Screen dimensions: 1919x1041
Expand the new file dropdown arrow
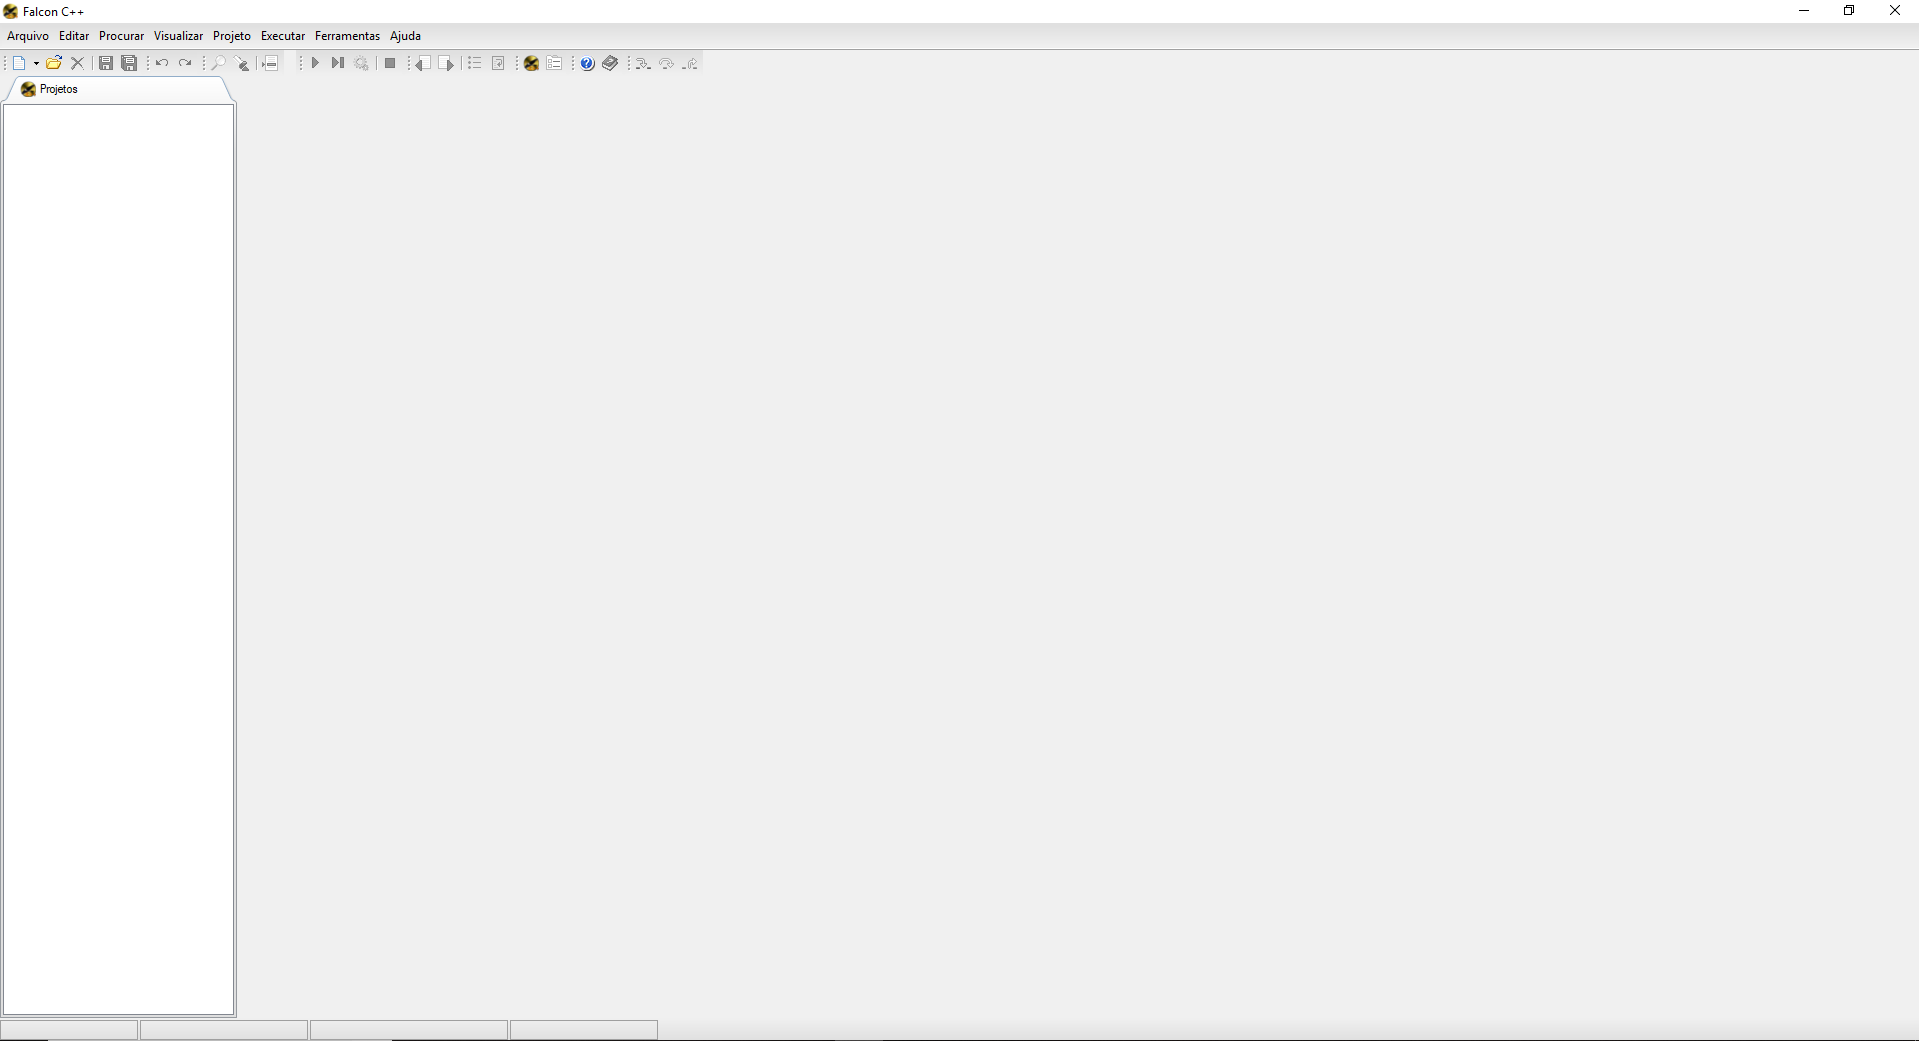pos(36,63)
